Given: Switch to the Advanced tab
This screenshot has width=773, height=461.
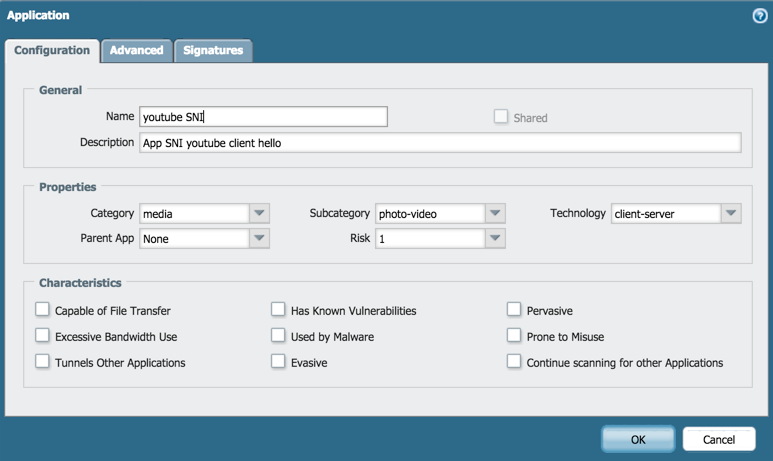Looking at the screenshot, I should (136, 50).
